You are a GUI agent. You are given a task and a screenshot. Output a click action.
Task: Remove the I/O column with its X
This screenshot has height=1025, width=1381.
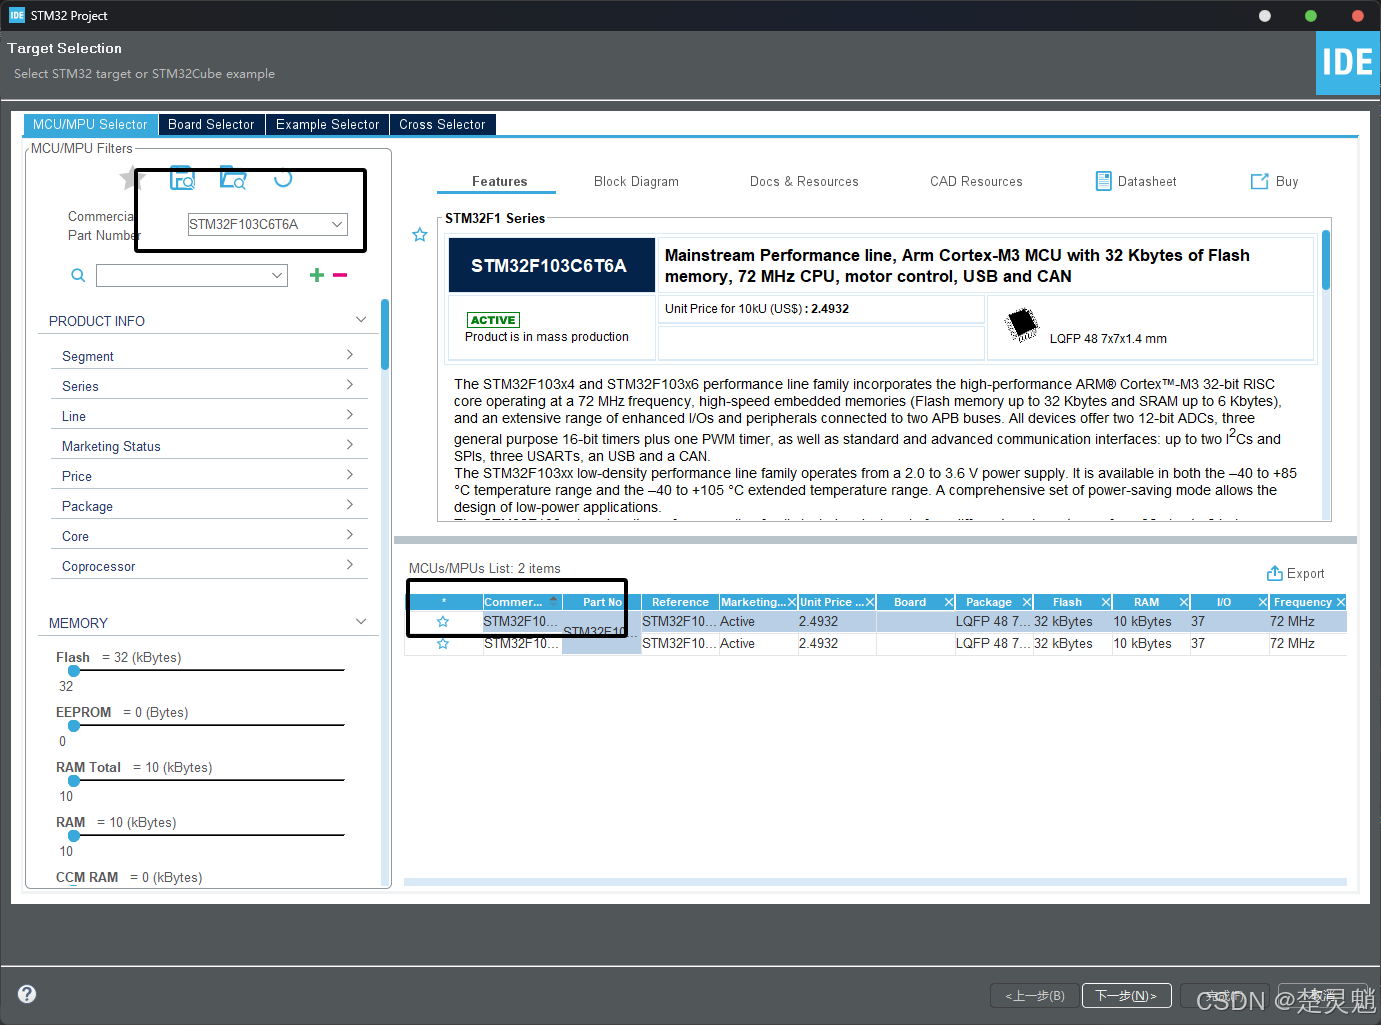(1263, 602)
